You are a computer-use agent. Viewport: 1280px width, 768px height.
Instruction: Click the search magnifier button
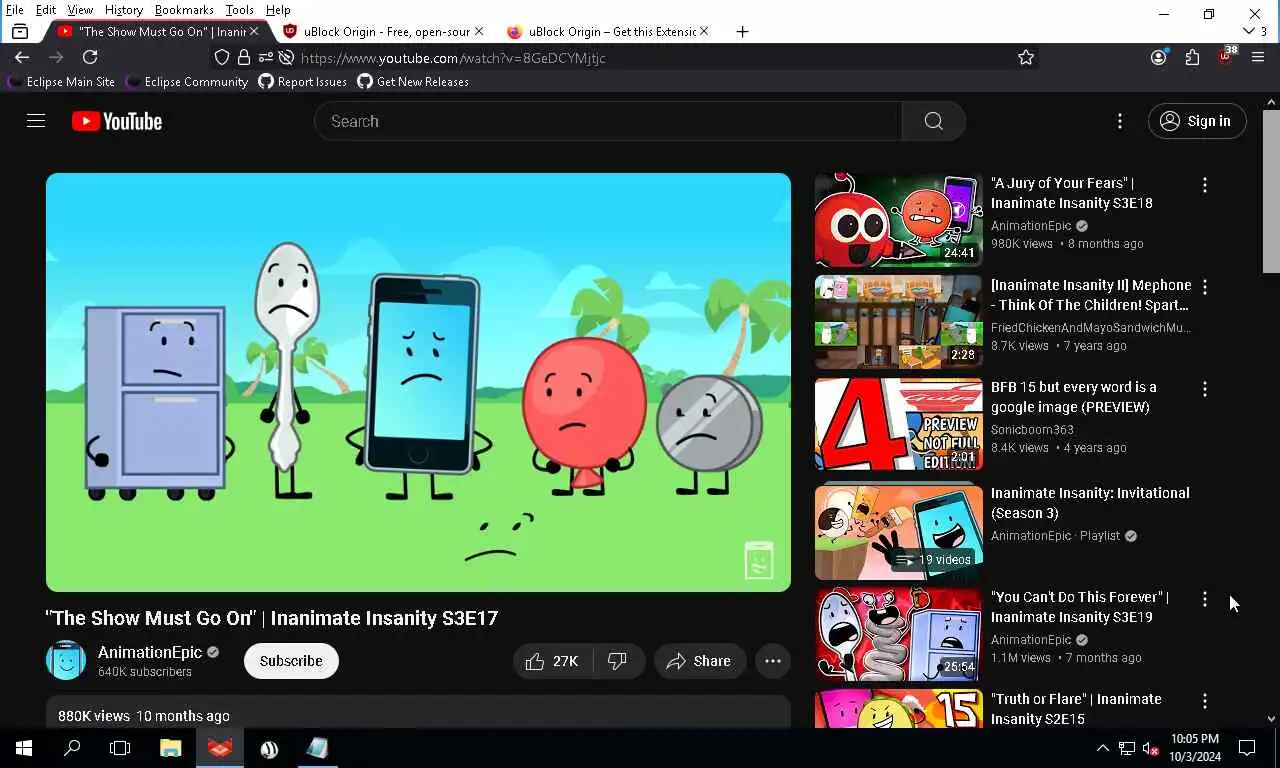tap(933, 121)
